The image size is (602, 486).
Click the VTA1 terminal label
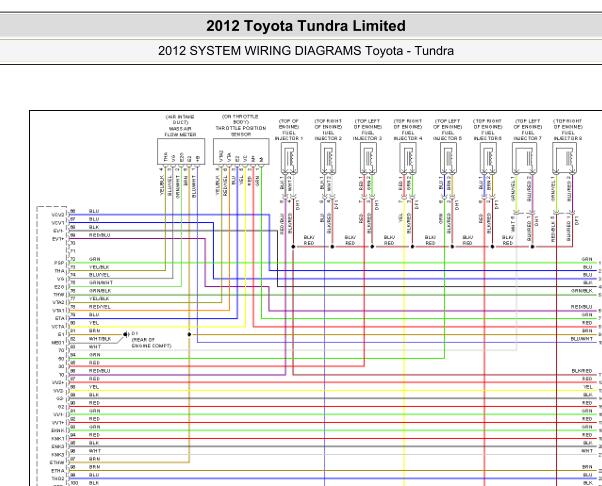59,311
